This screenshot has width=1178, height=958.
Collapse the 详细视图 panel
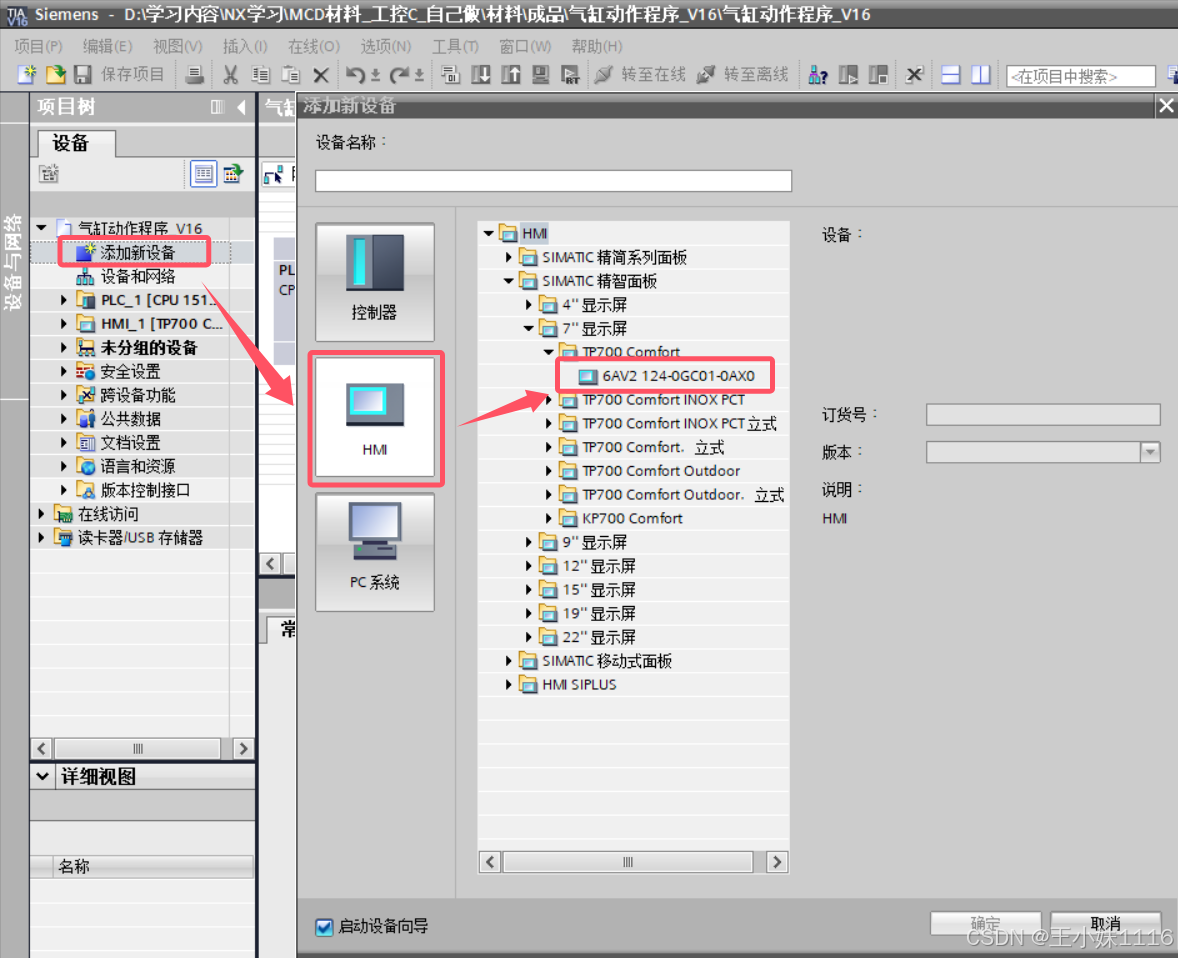point(43,777)
